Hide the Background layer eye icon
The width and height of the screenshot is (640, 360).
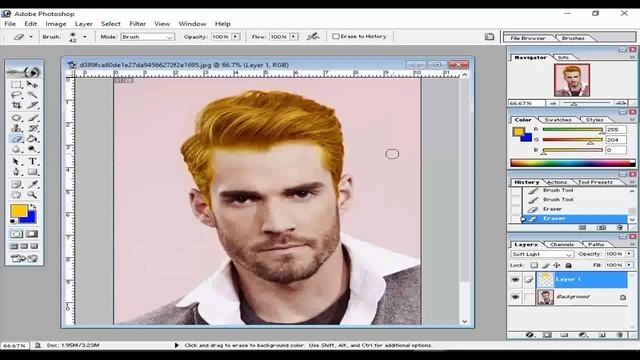tap(515, 297)
